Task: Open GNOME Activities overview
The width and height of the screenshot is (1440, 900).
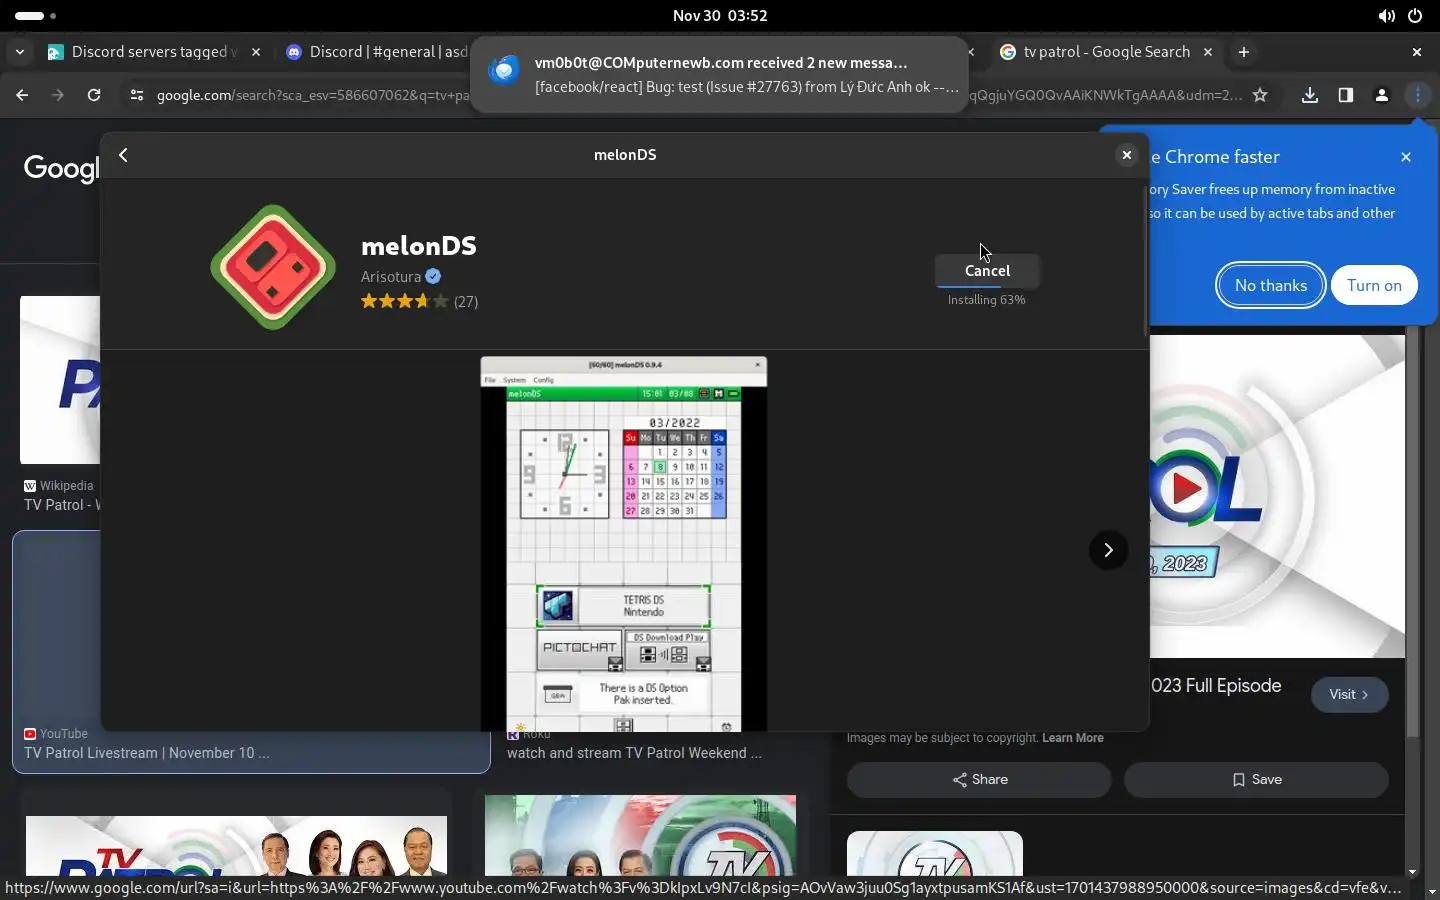Action: coord(36,16)
